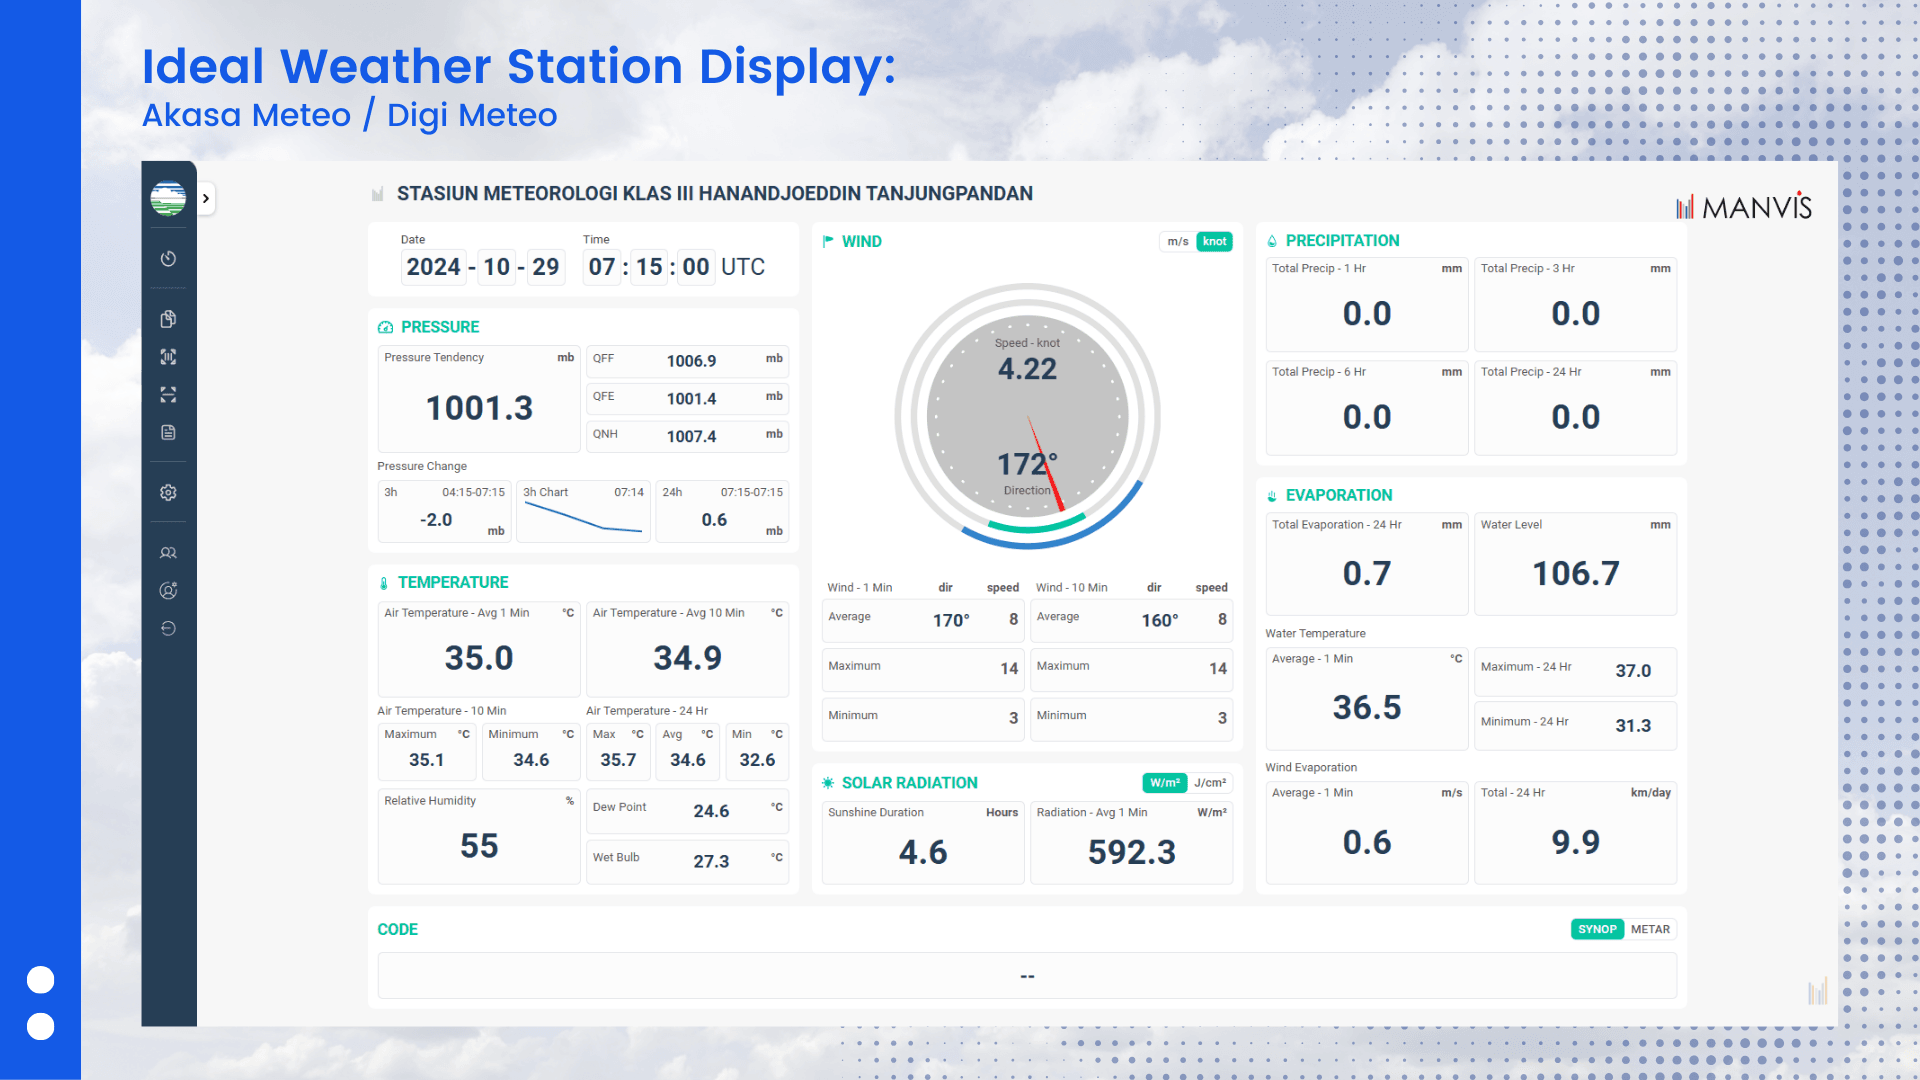This screenshot has width=1920, height=1080.
Task: Click Wind 1 Min average direction 170°
Action: [951, 620]
